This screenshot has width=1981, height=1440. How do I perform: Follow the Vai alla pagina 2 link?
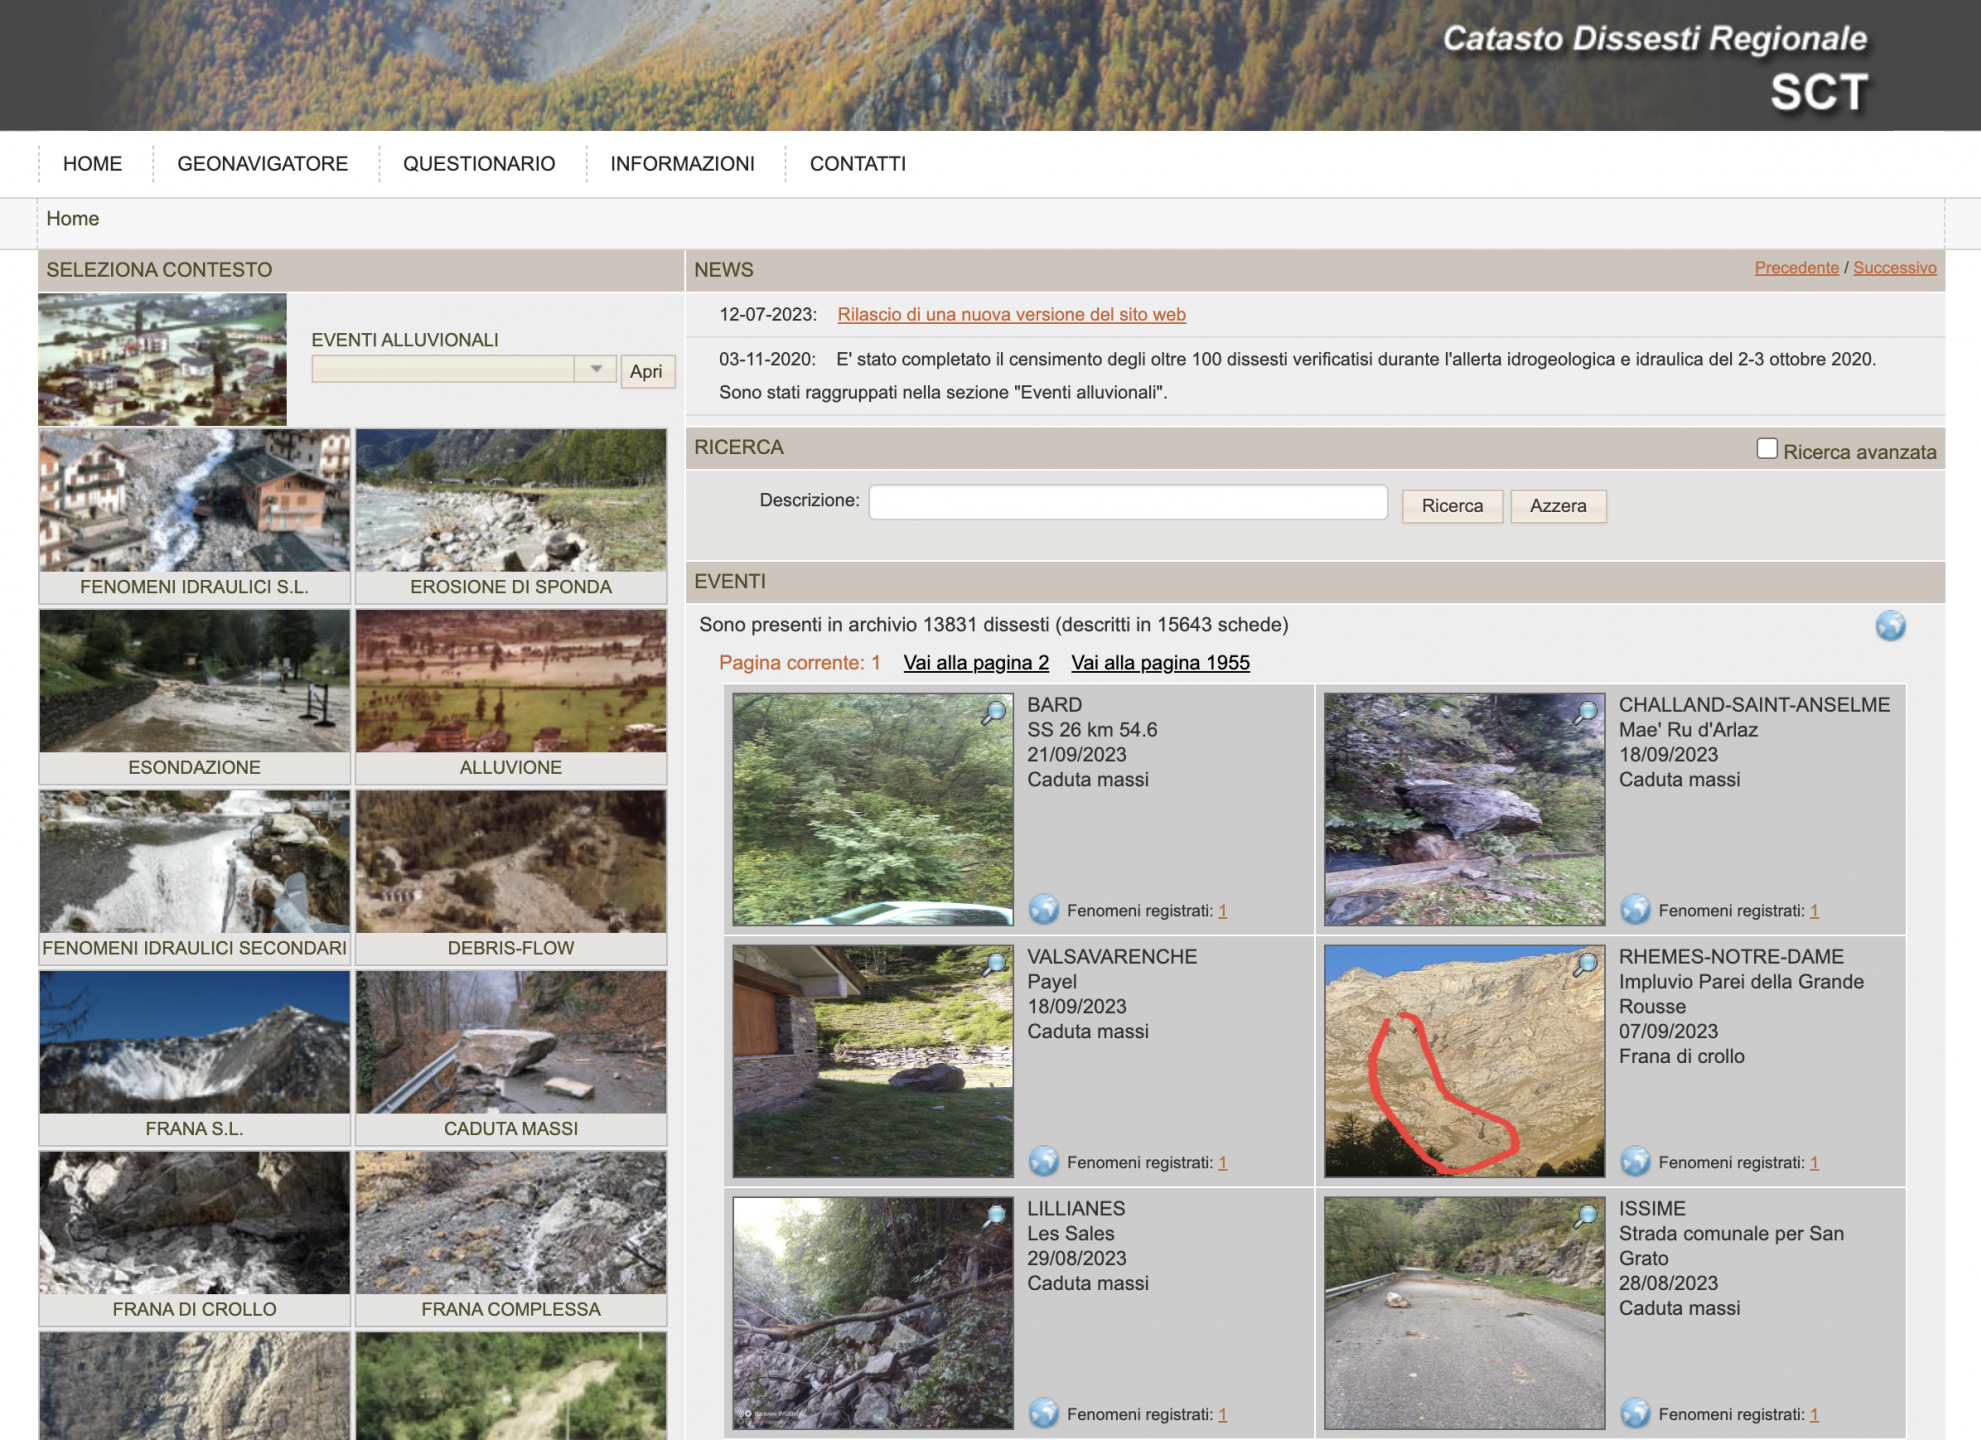pyautogui.click(x=975, y=662)
